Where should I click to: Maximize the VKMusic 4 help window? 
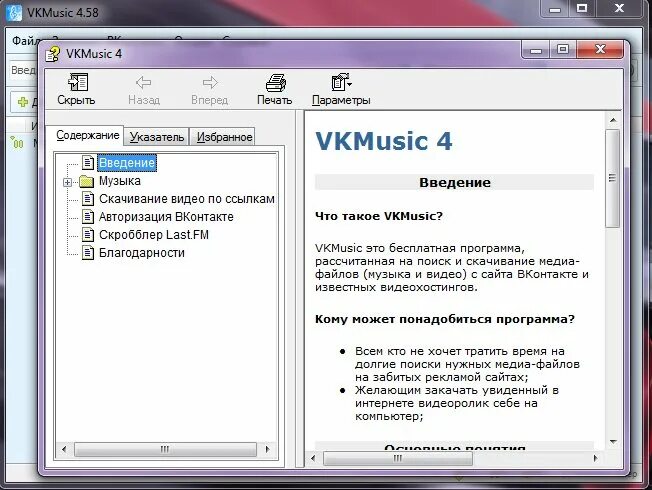tap(563, 49)
